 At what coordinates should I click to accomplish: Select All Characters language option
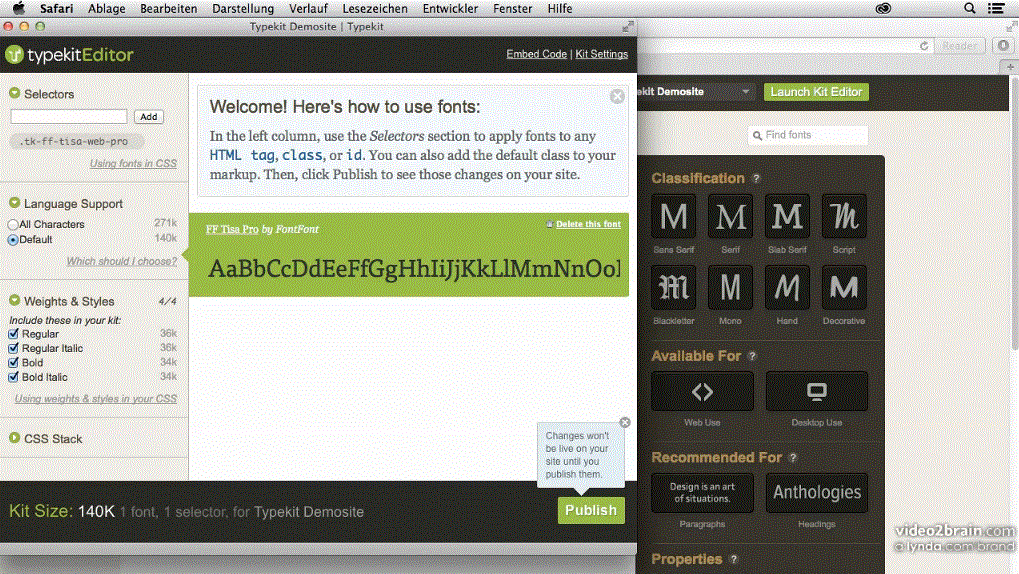click(x=13, y=224)
